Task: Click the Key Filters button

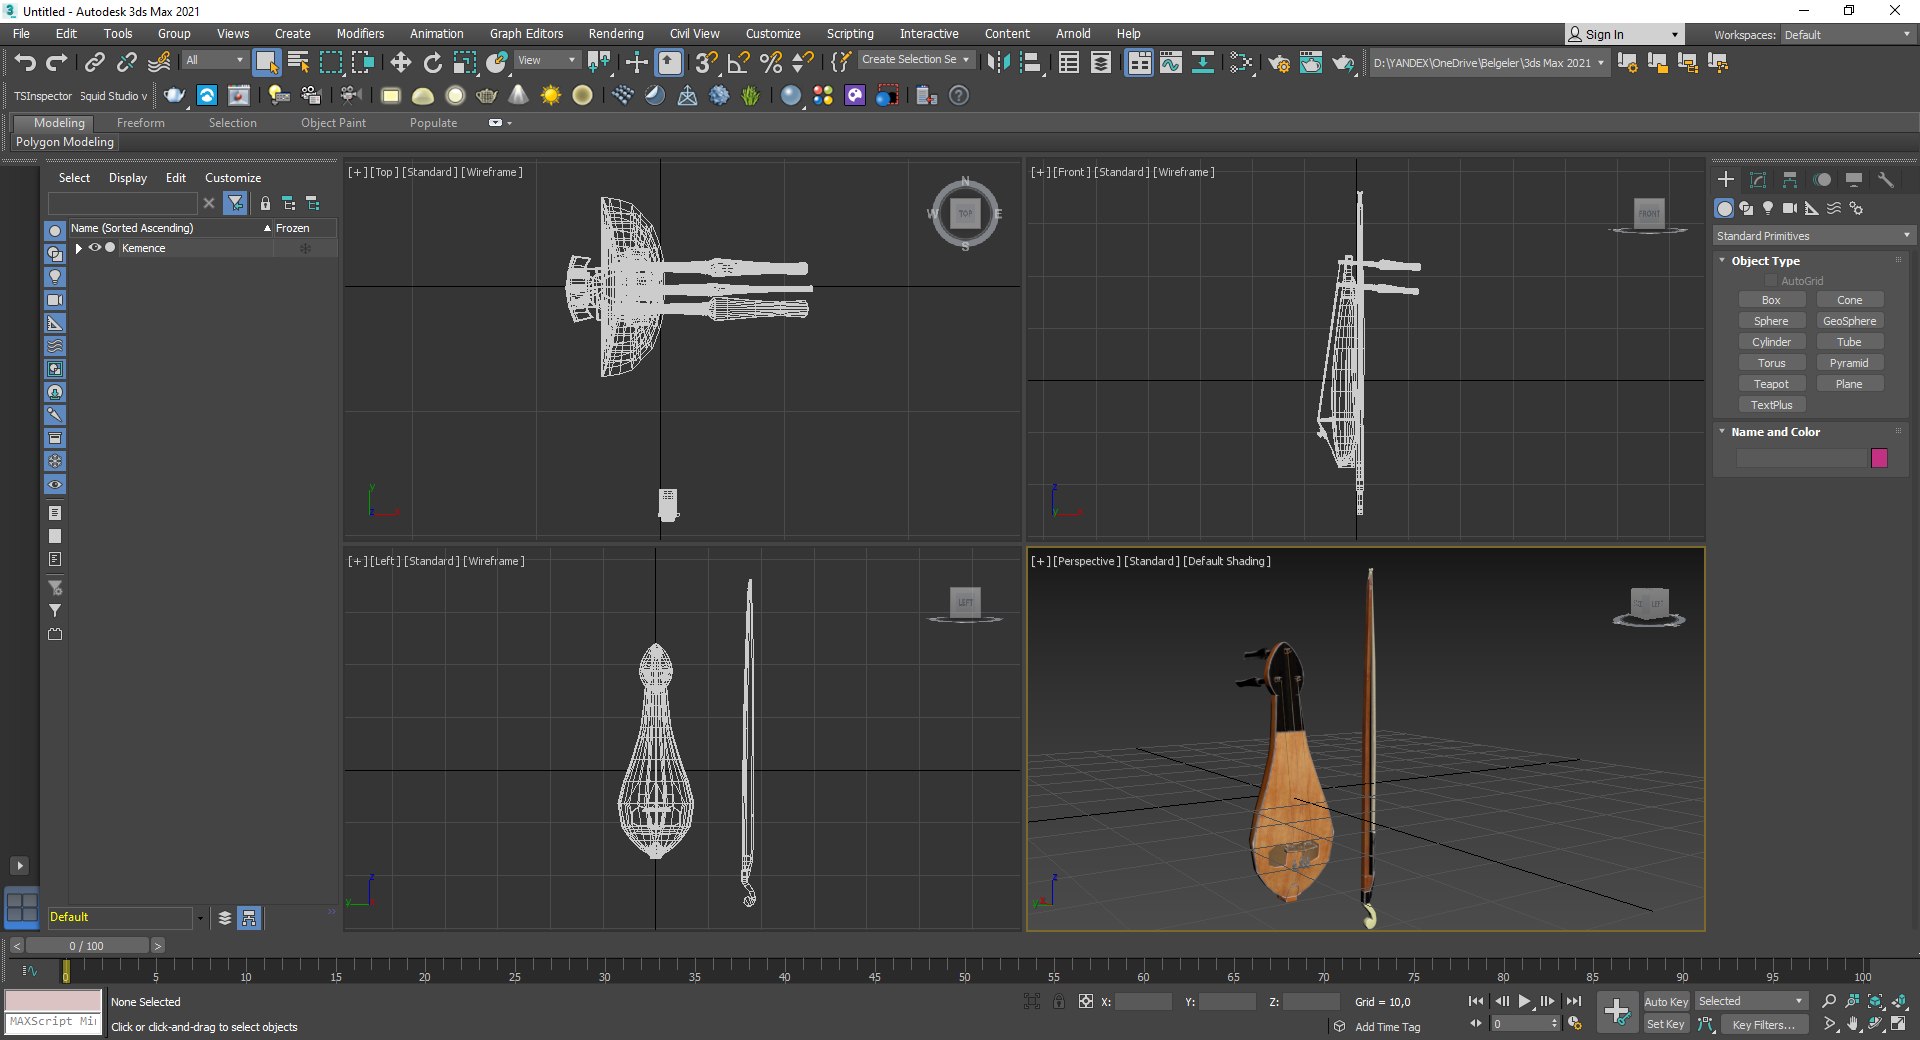Action: (x=1763, y=1024)
